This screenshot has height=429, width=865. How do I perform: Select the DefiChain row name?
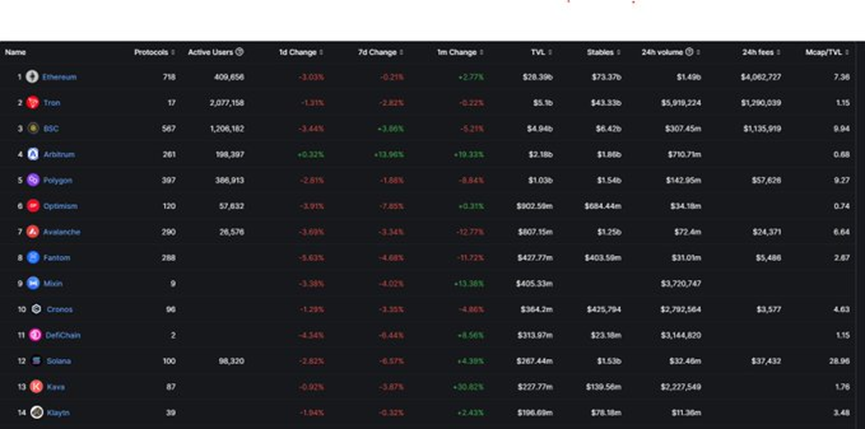[x=62, y=335]
